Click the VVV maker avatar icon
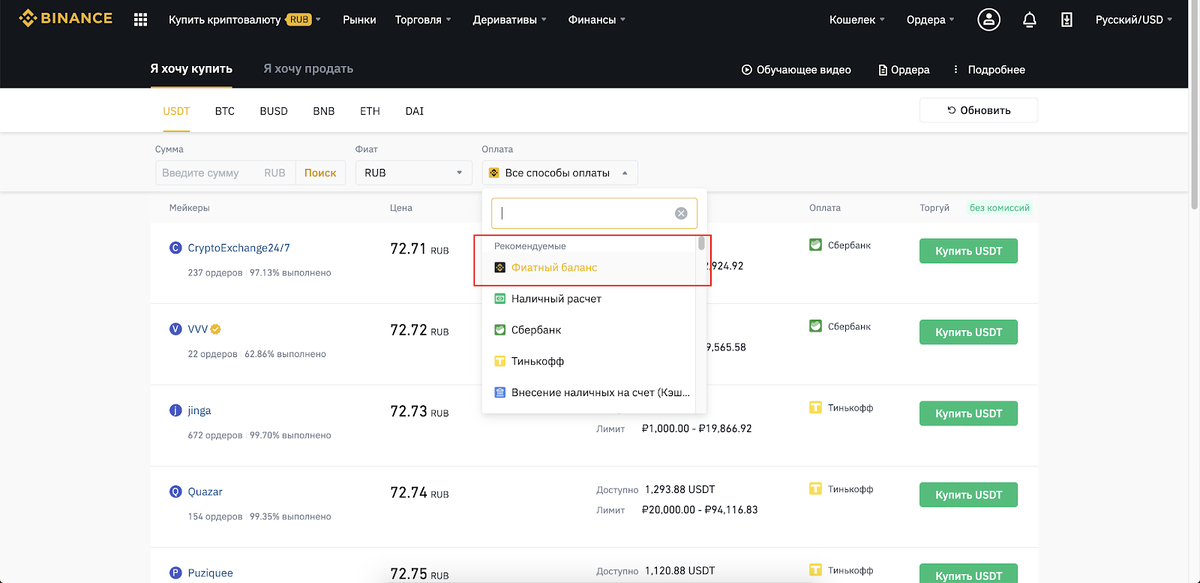 176,329
